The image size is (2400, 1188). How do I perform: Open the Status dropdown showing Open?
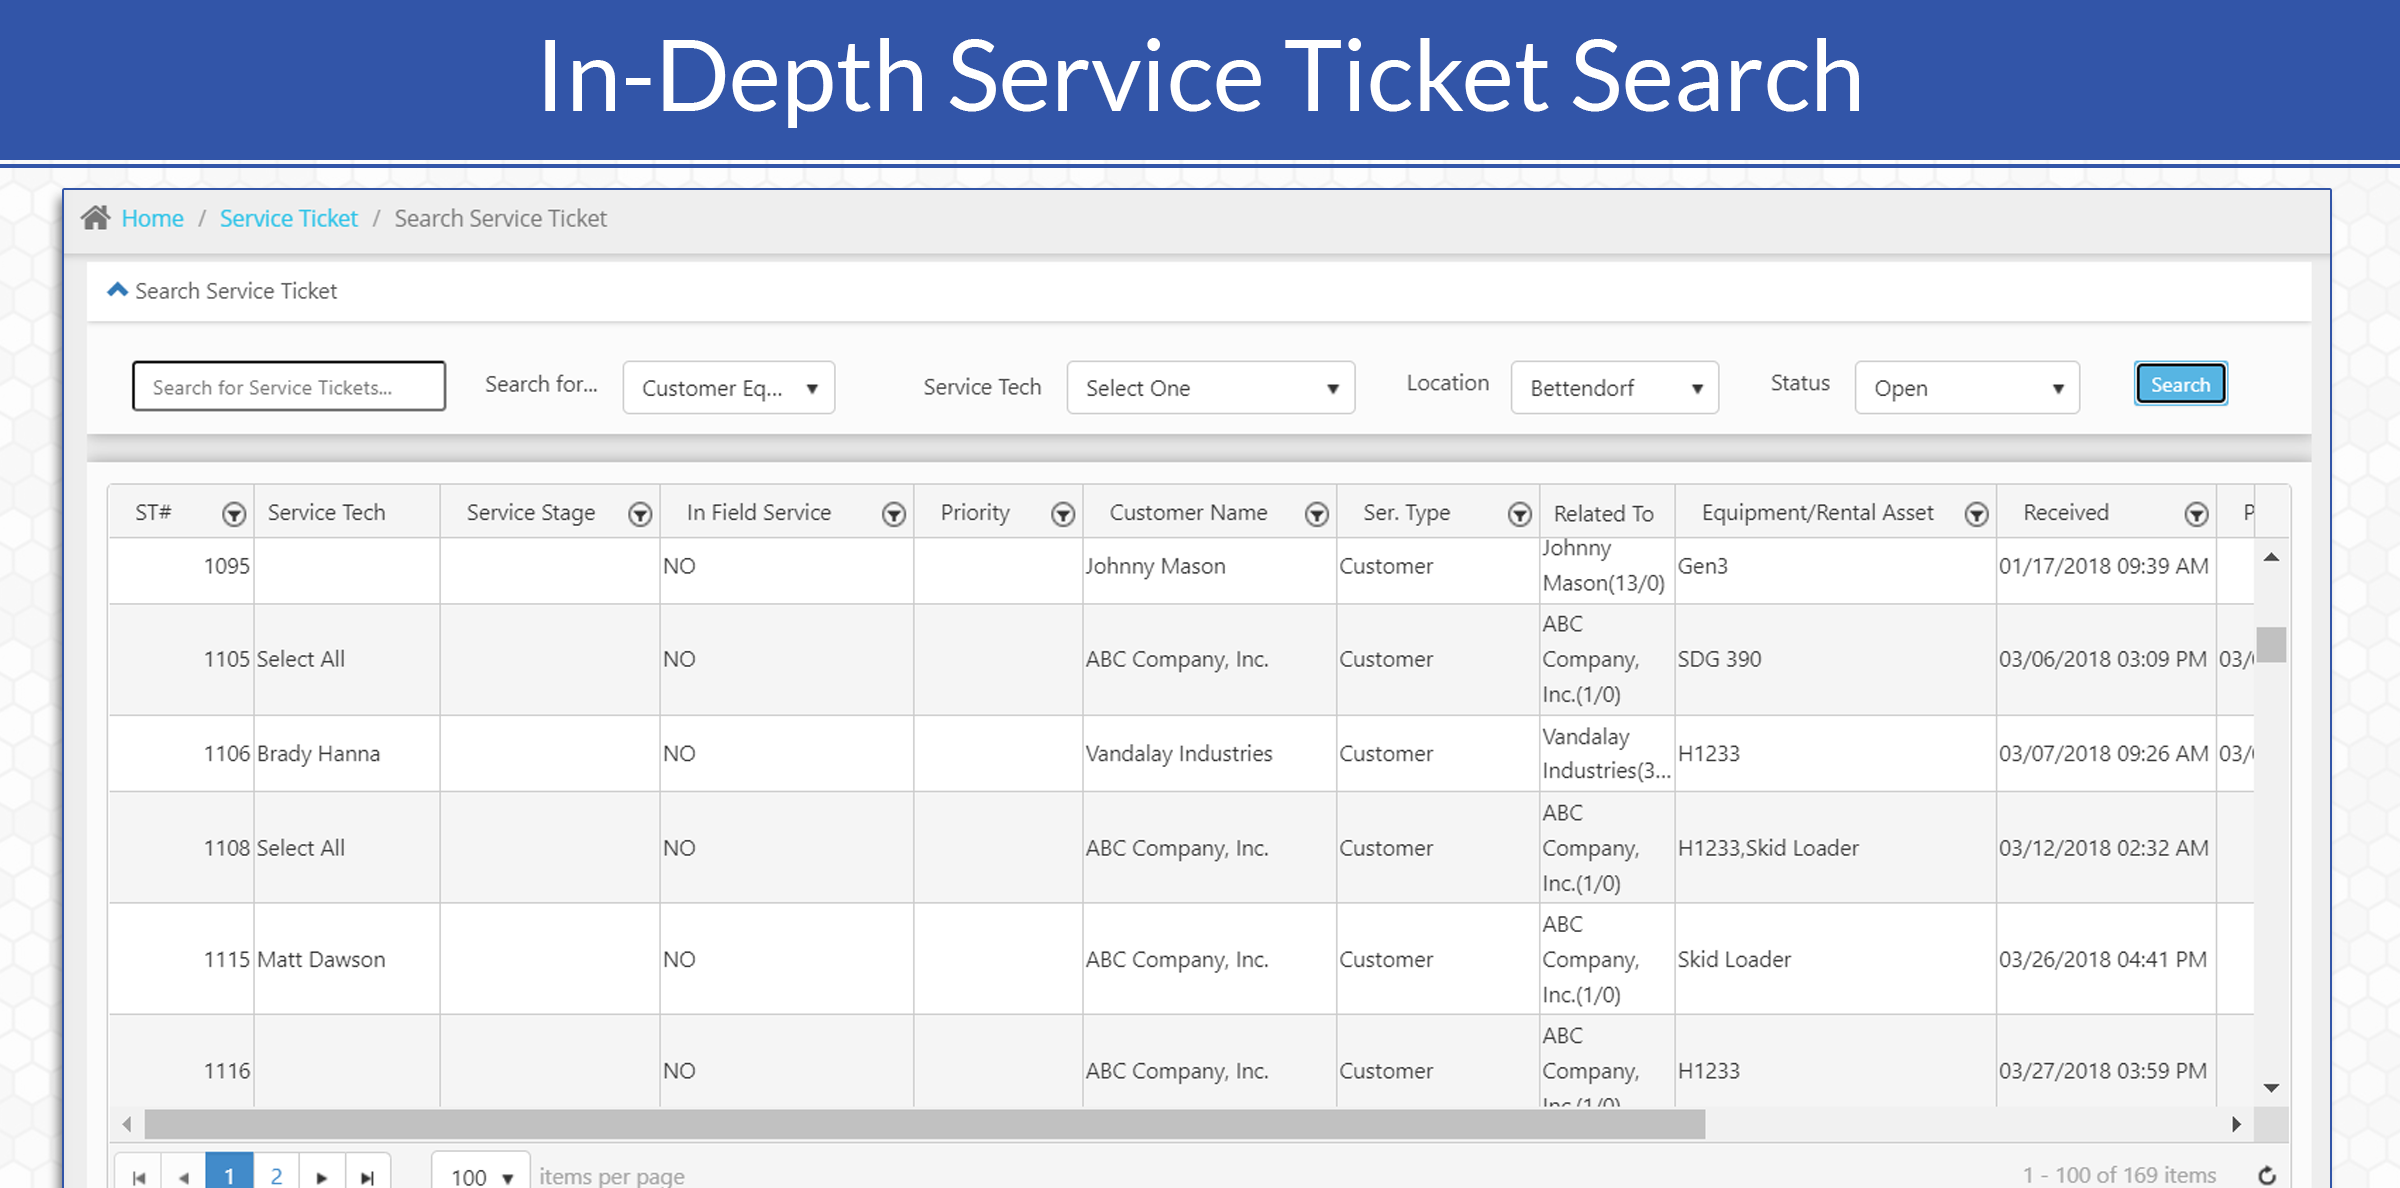pos(1966,388)
